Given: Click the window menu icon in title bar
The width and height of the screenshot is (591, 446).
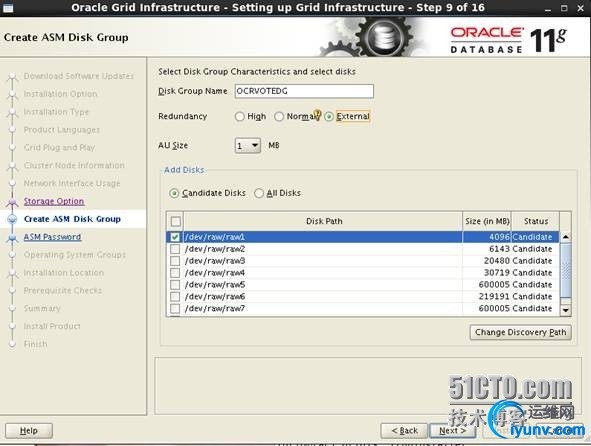Looking at the screenshot, I should (8, 8).
